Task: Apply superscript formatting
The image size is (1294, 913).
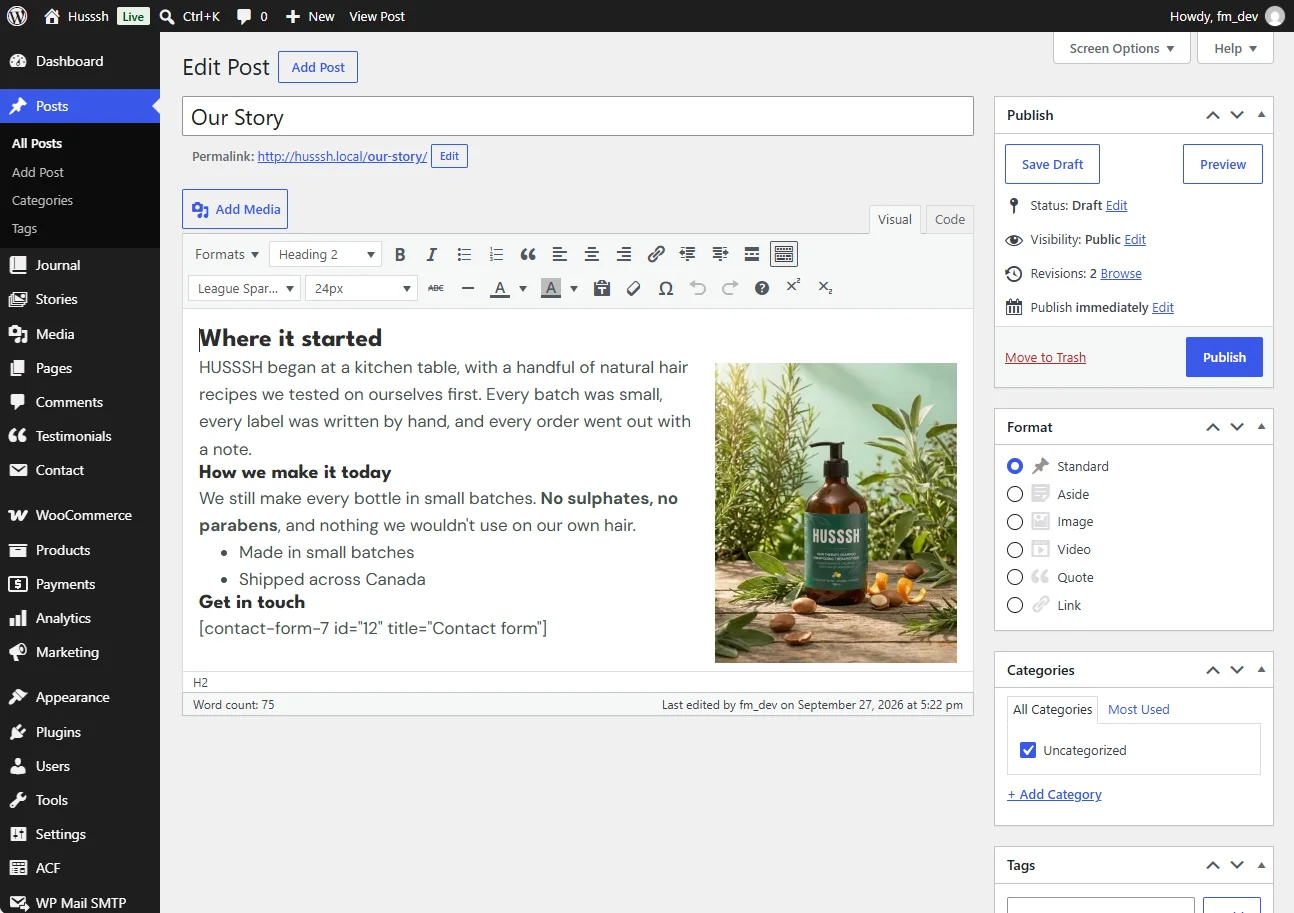Action: (x=793, y=287)
